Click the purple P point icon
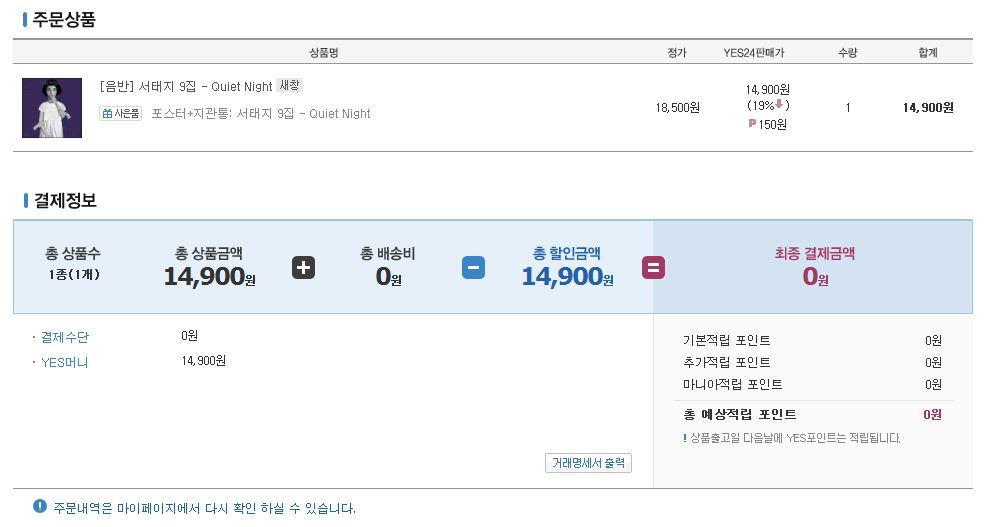Screen dimensions: 1006x527 point(752,123)
